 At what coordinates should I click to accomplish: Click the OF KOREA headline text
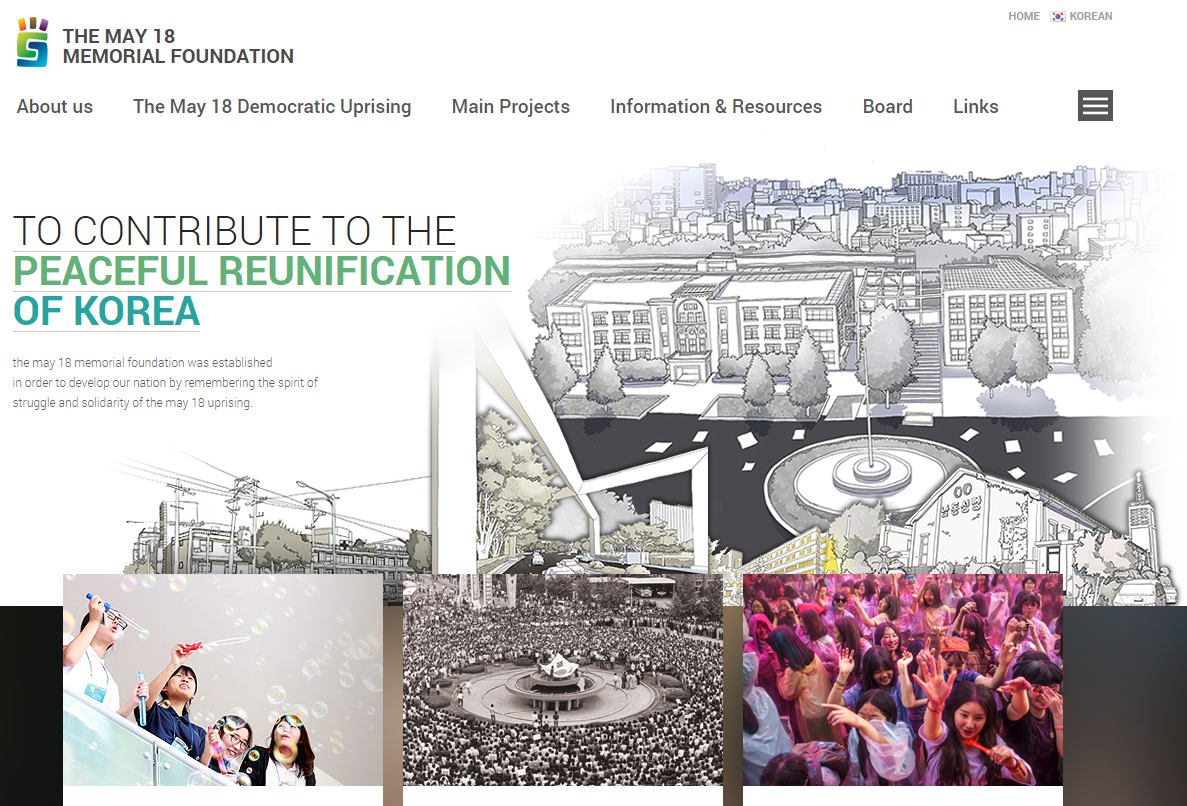coord(107,311)
